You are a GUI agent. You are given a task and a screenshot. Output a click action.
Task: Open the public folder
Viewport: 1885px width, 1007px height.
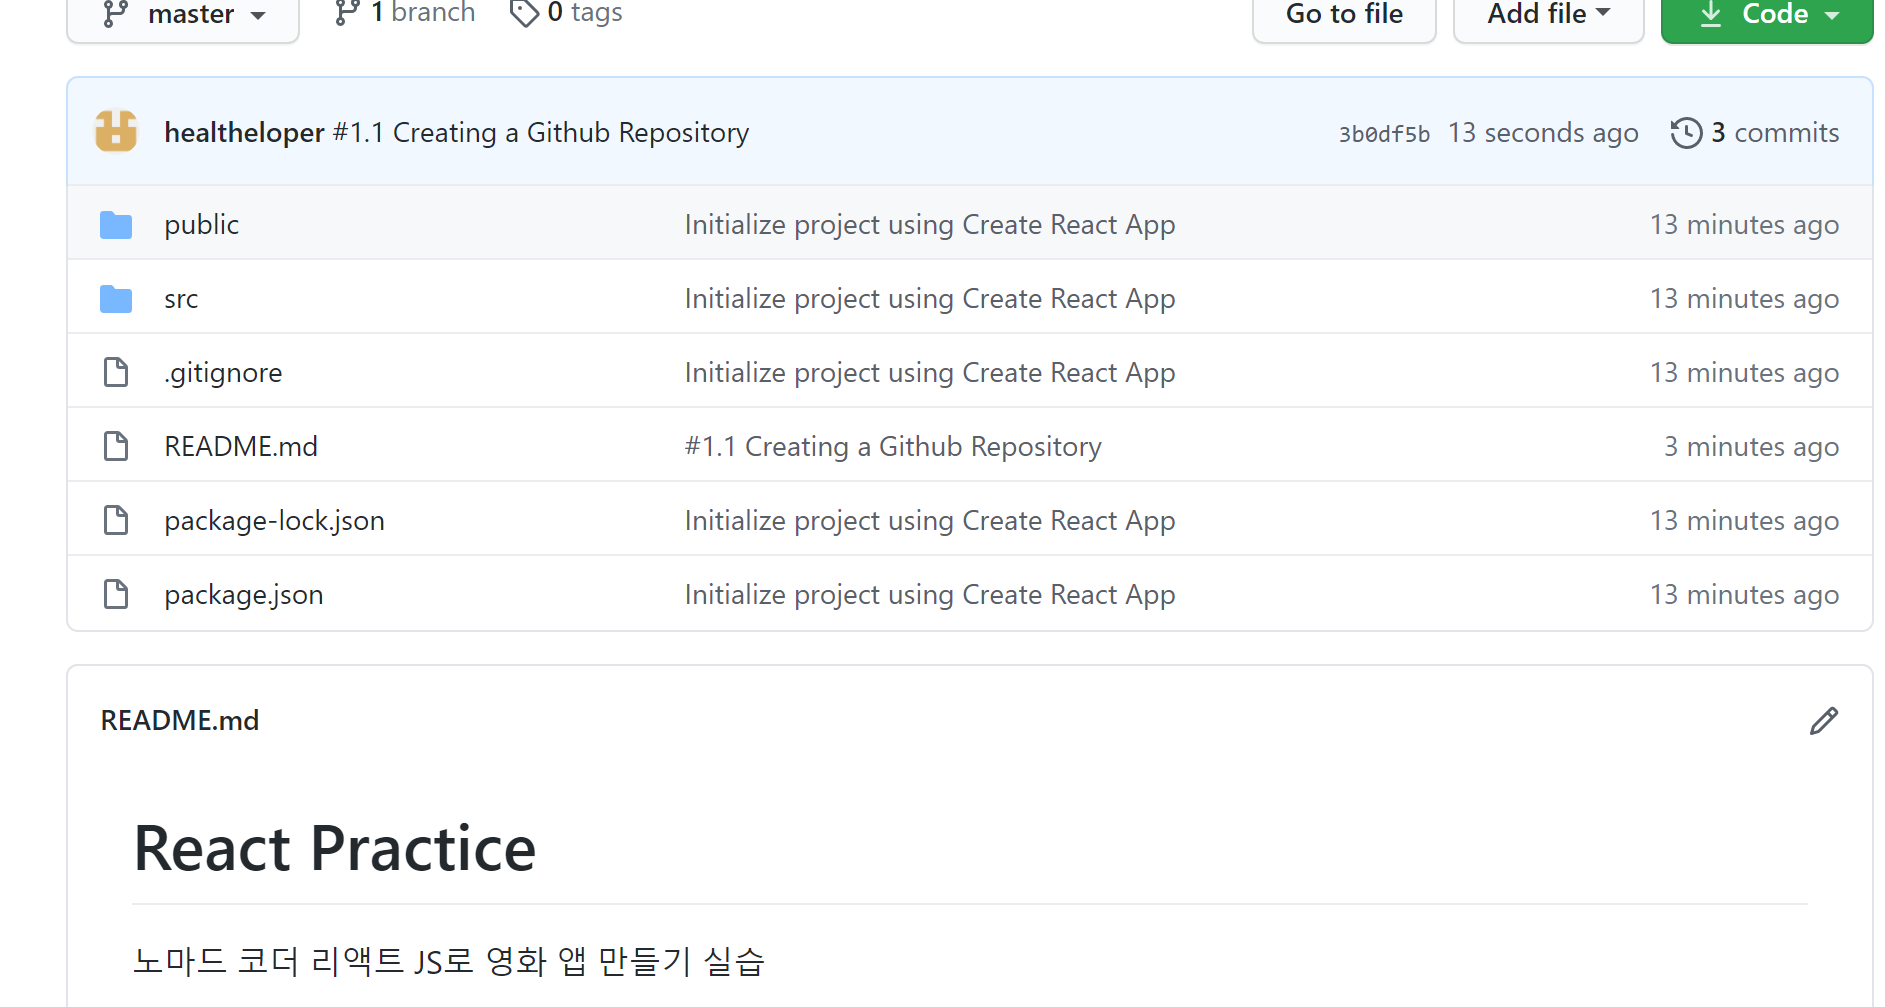[x=202, y=224]
